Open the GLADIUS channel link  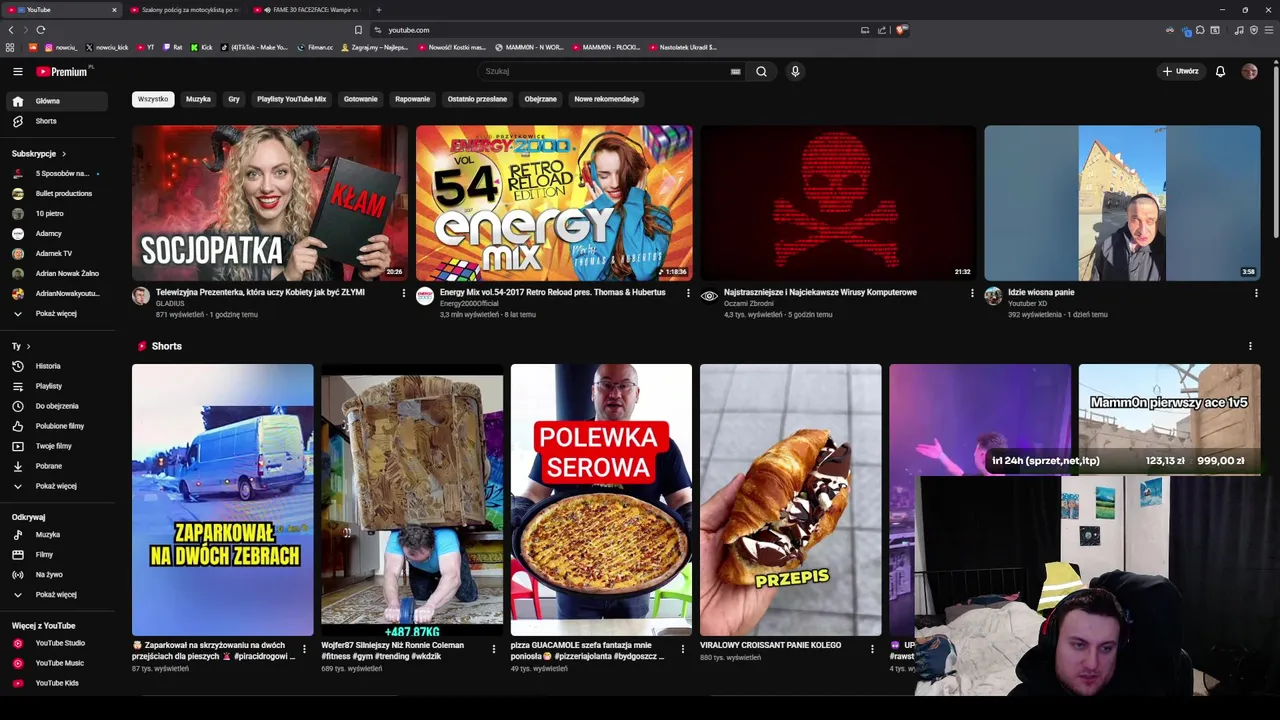pyautogui.click(x=170, y=303)
